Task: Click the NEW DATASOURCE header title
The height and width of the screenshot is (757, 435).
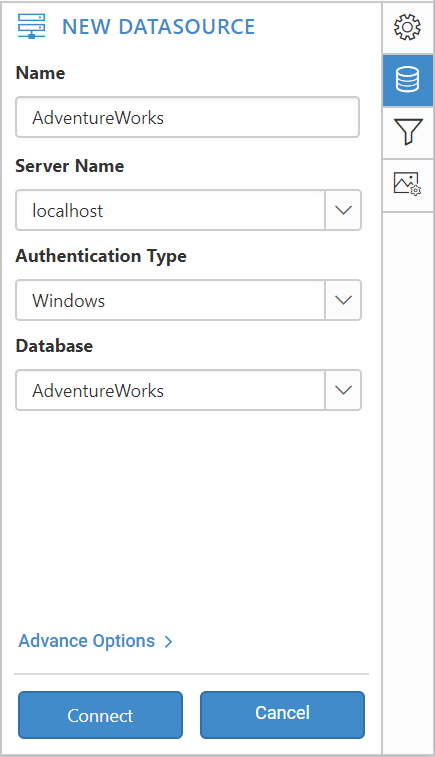Action: (x=158, y=27)
